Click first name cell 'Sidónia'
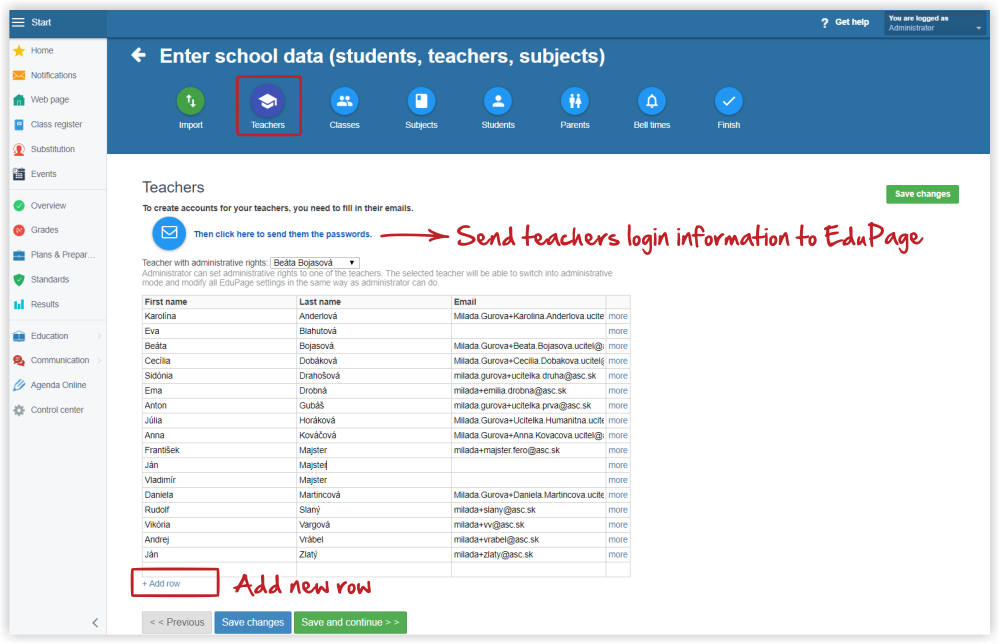This screenshot has height=644, width=1000. [219, 376]
